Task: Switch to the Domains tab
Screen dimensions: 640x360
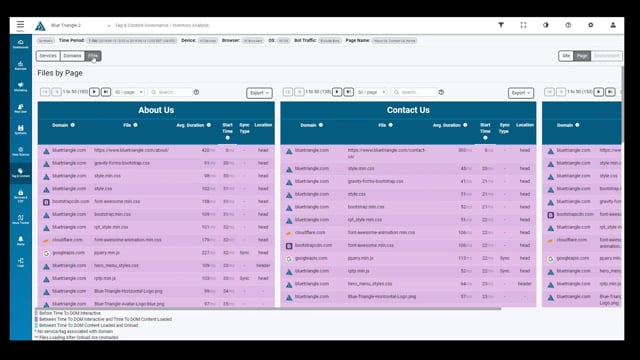Action: click(72, 56)
